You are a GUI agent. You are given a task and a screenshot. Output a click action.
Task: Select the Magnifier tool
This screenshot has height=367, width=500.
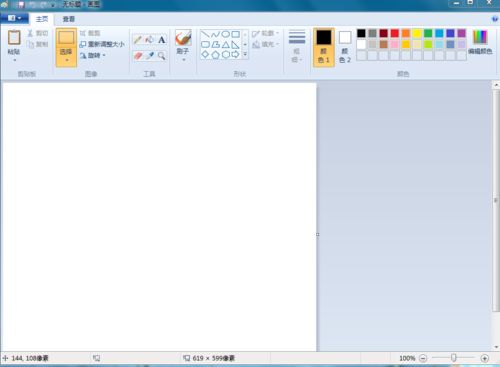[162, 56]
